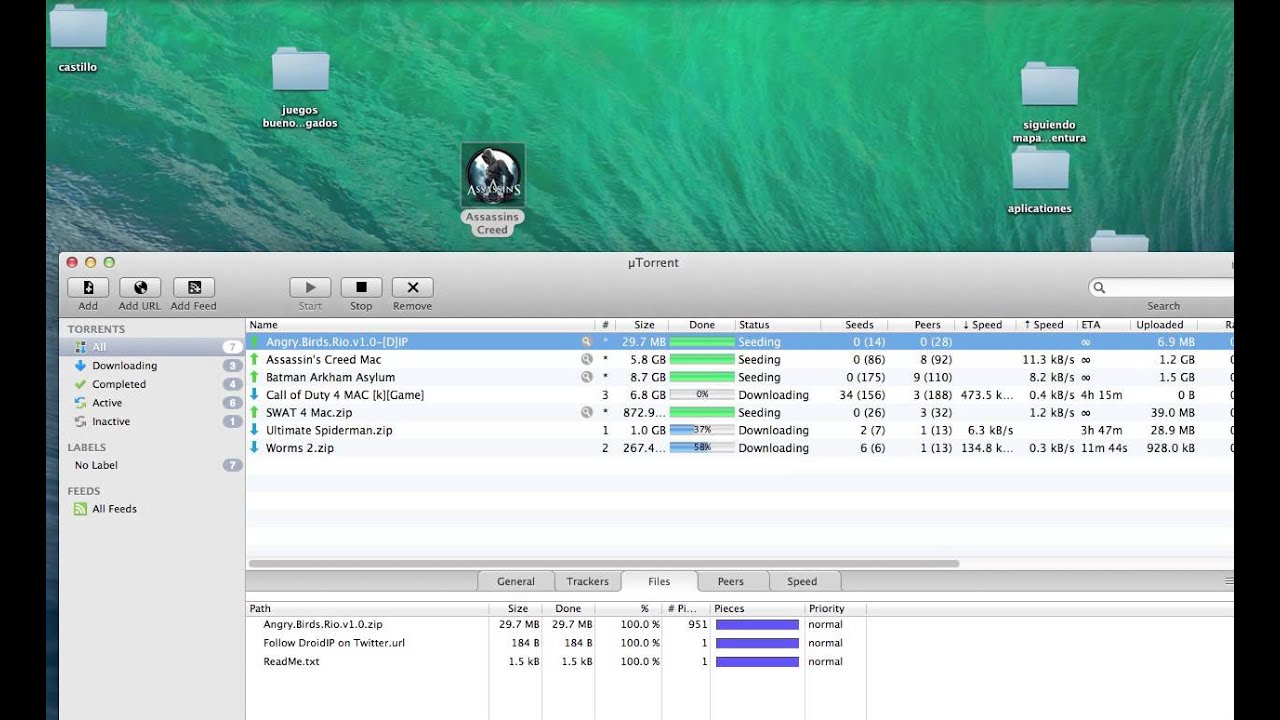
Task: Sort files by Priority column header
Action: [x=835, y=608]
